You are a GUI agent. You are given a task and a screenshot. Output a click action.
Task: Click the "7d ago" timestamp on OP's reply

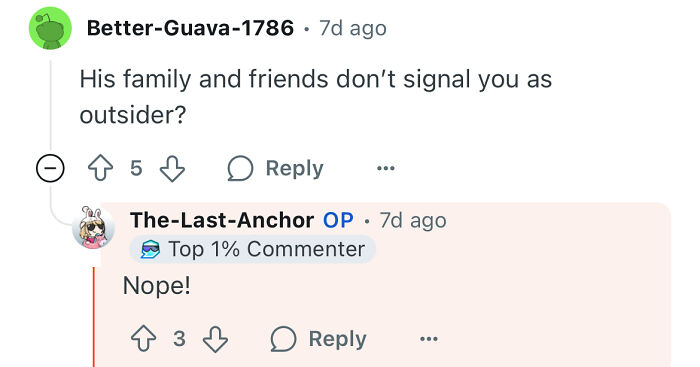(413, 221)
